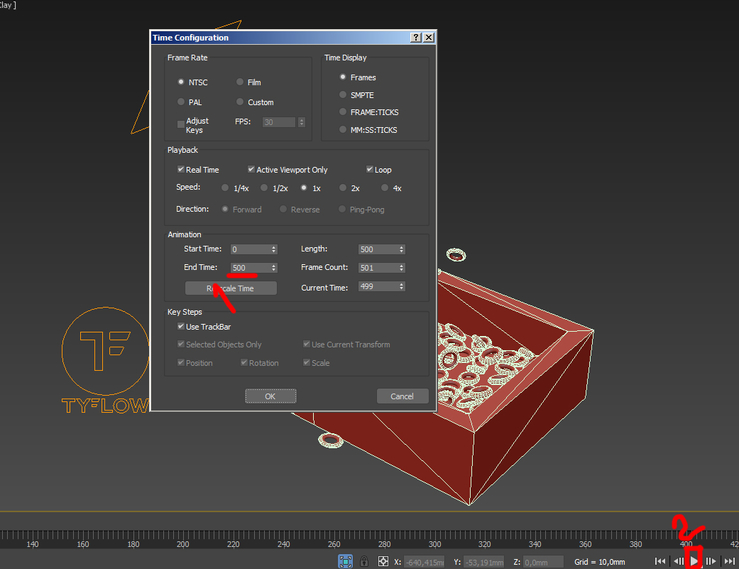Toggle Use TrackBar checkbox
Image resolution: width=739 pixels, height=569 pixels.
tap(181, 326)
